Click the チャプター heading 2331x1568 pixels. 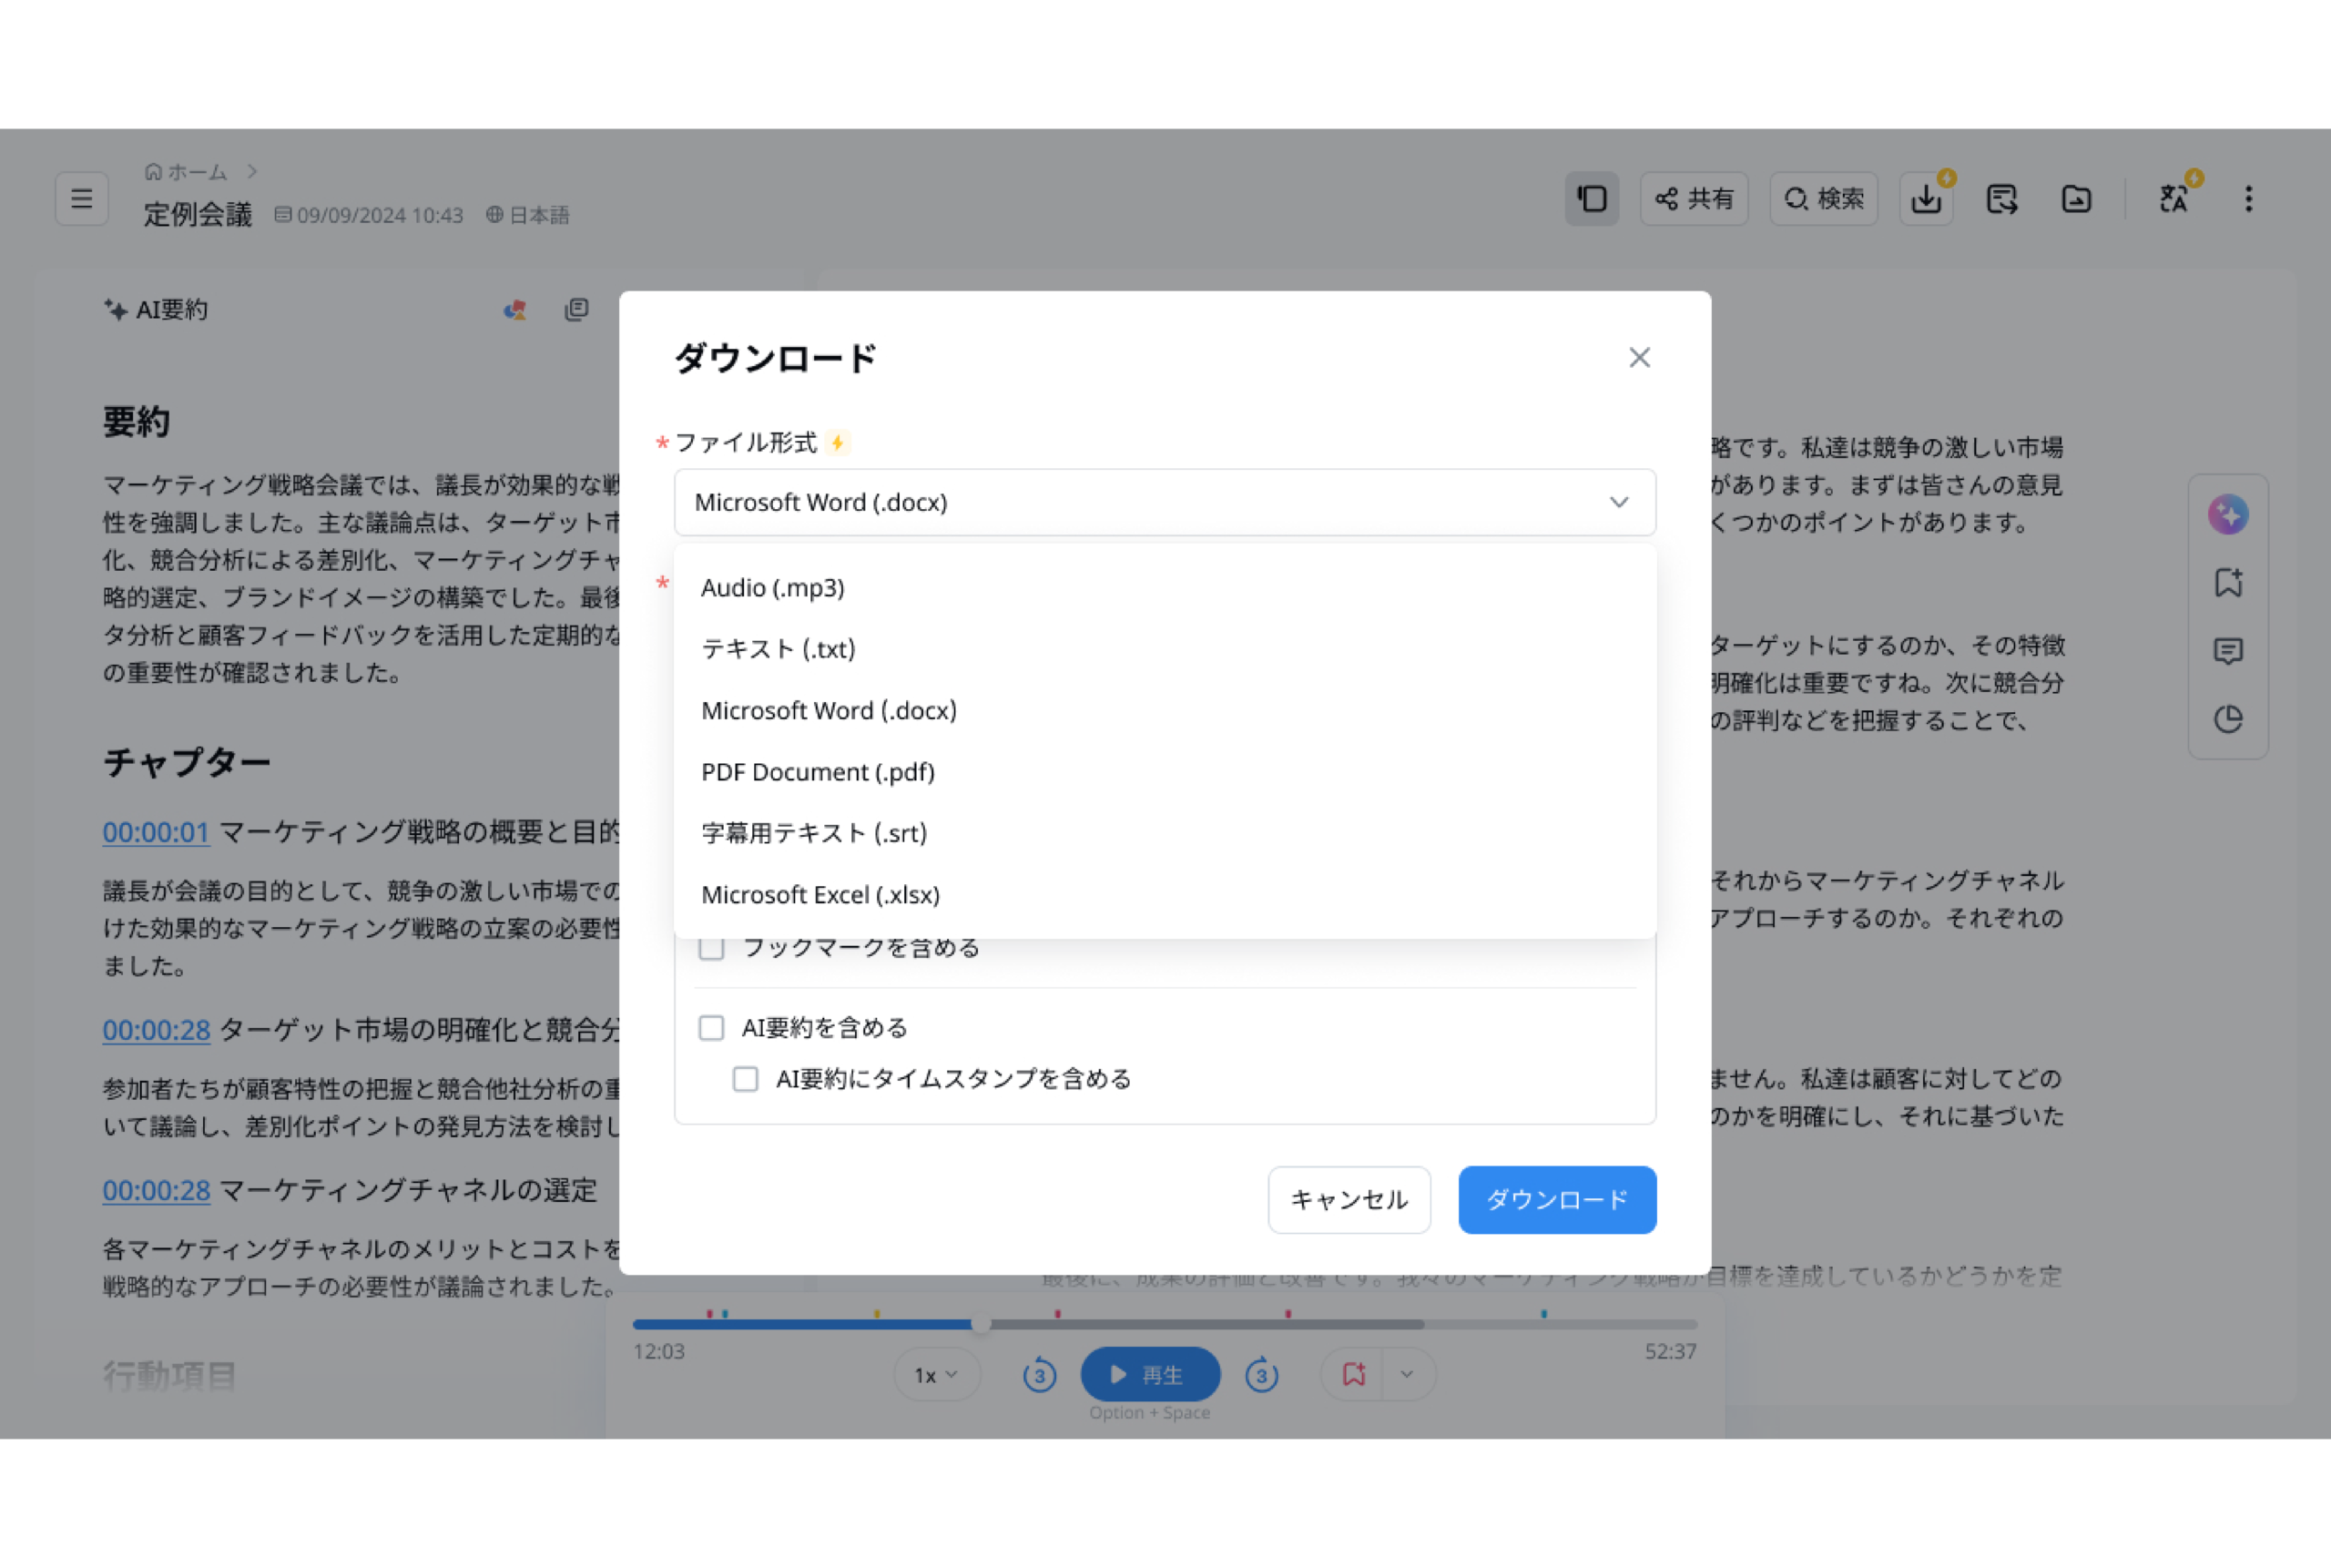(x=187, y=762)
